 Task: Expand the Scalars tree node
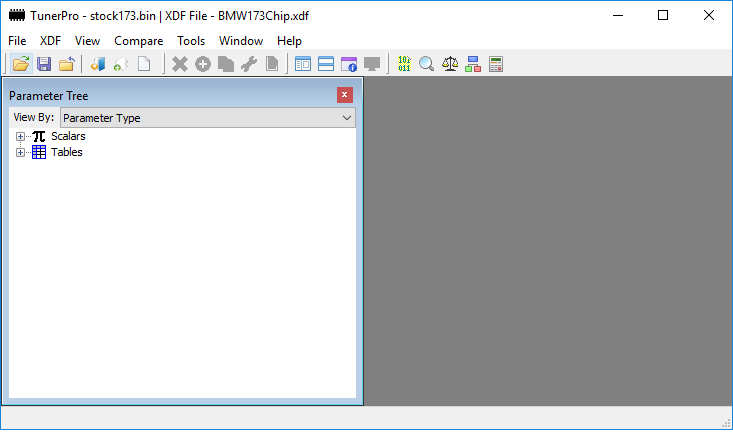pyautogui.click(x=20, y=136)
